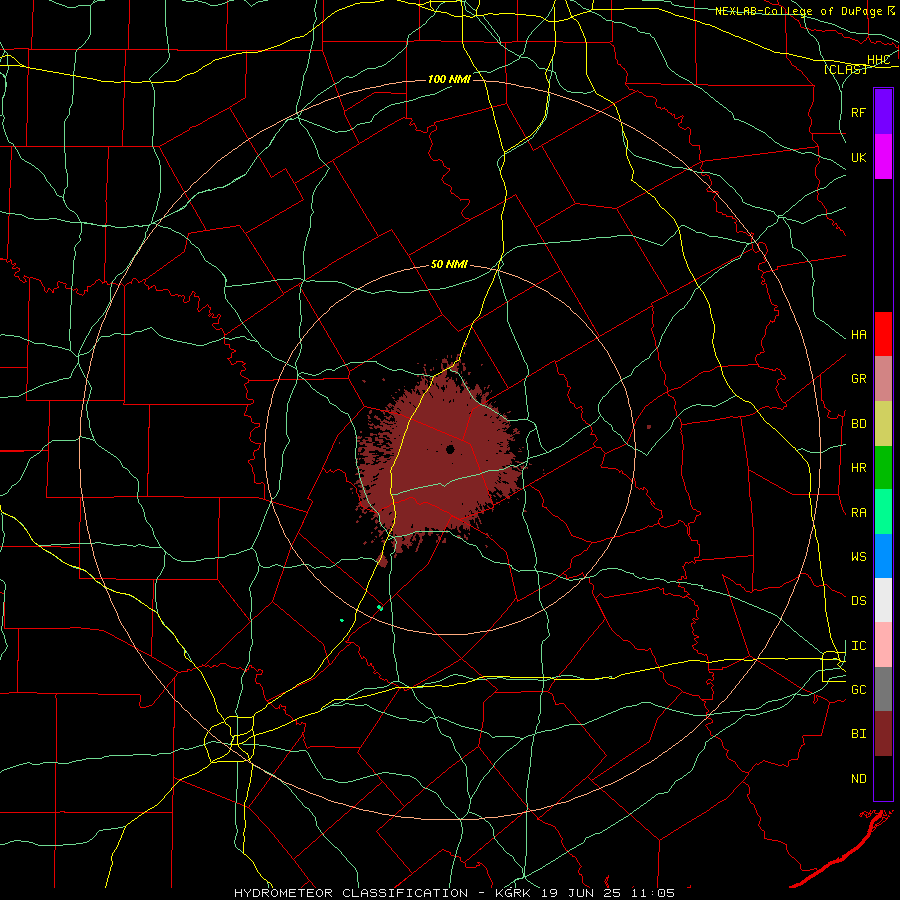
Task: Click the GR legend label
Action: tap(858, 379)
